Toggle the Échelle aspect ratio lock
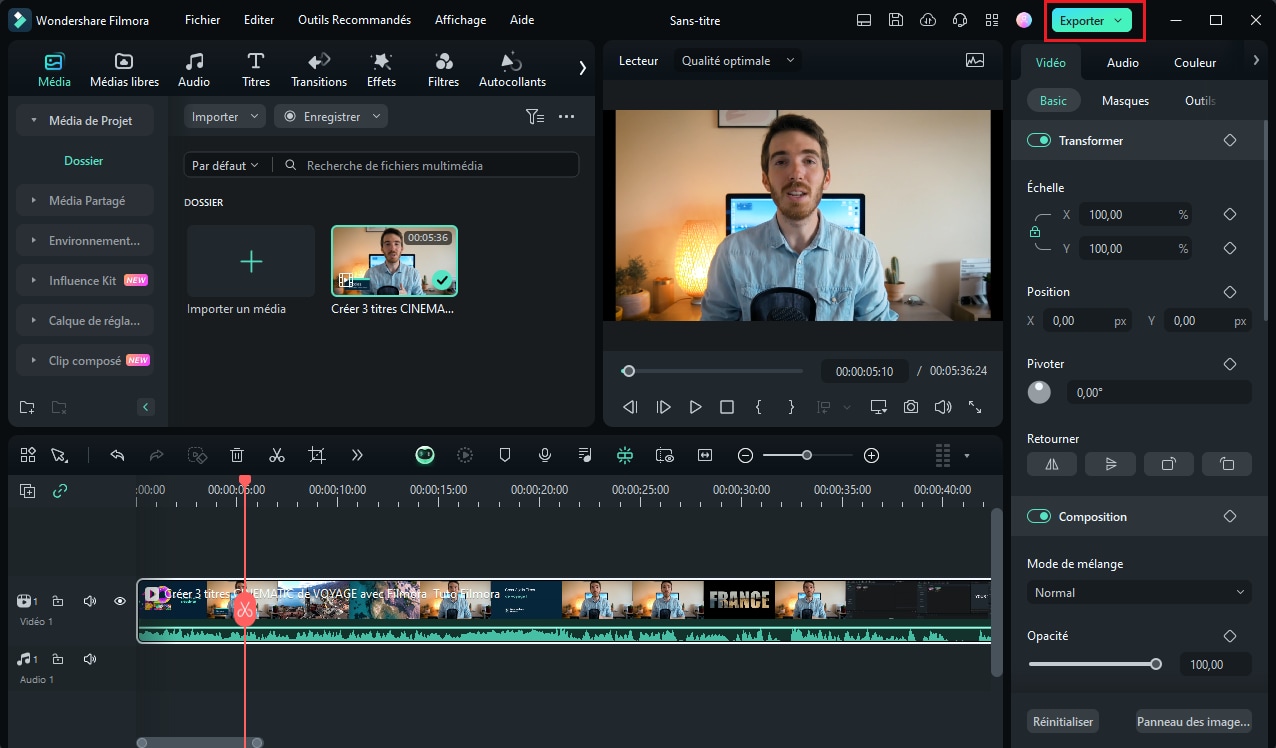 pyautogui.click(x=1035, y=232)
